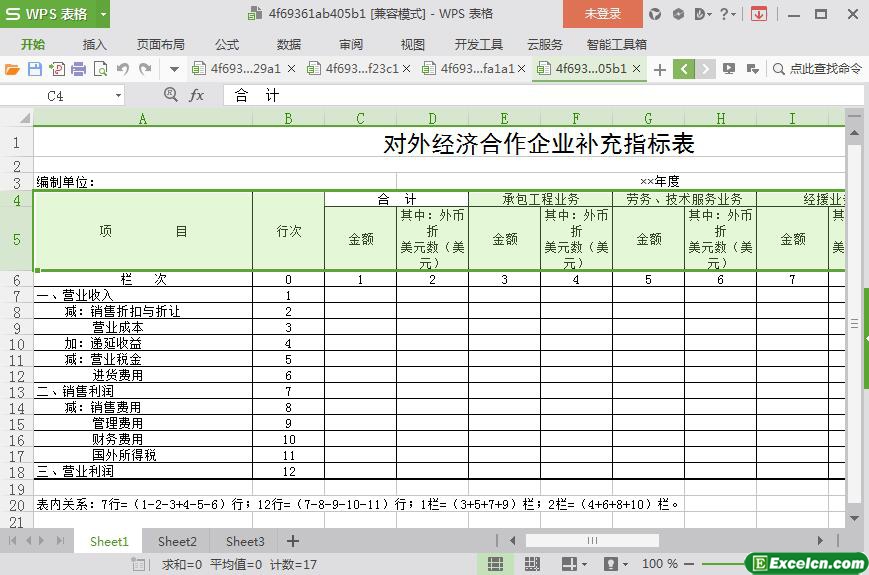
Task: Open the 审阅 ribbon tab
Action: 351,45
